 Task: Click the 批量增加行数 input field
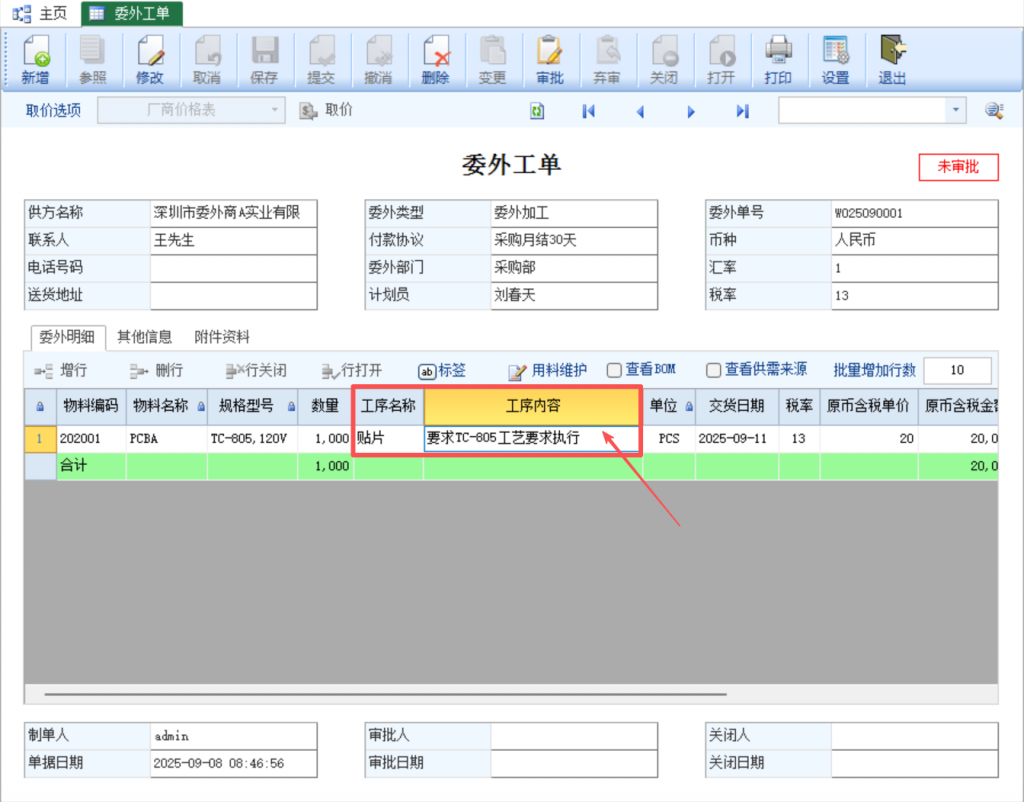957,370
